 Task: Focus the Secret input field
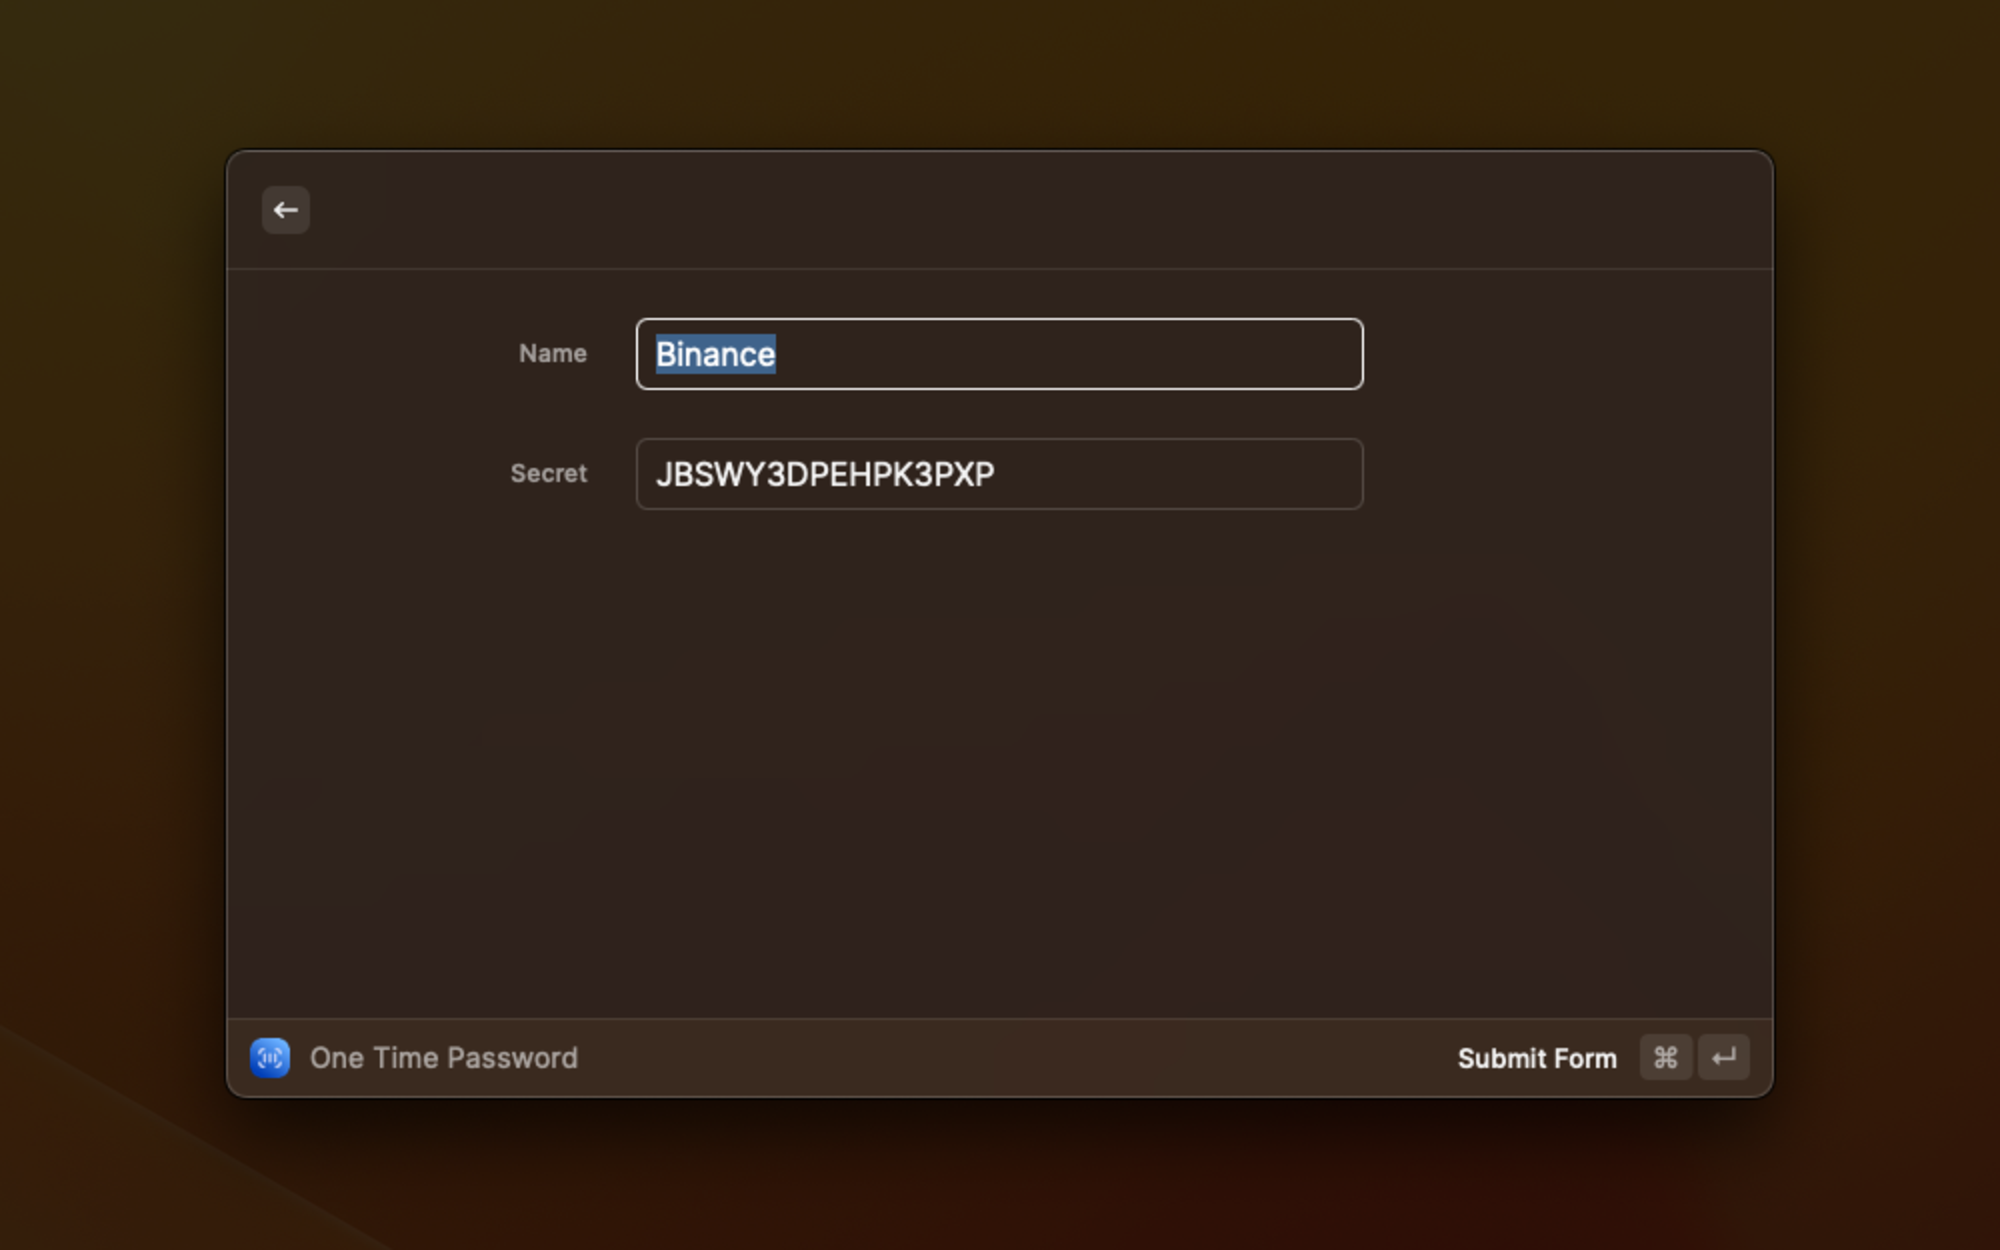click(x=1000, y=474)
